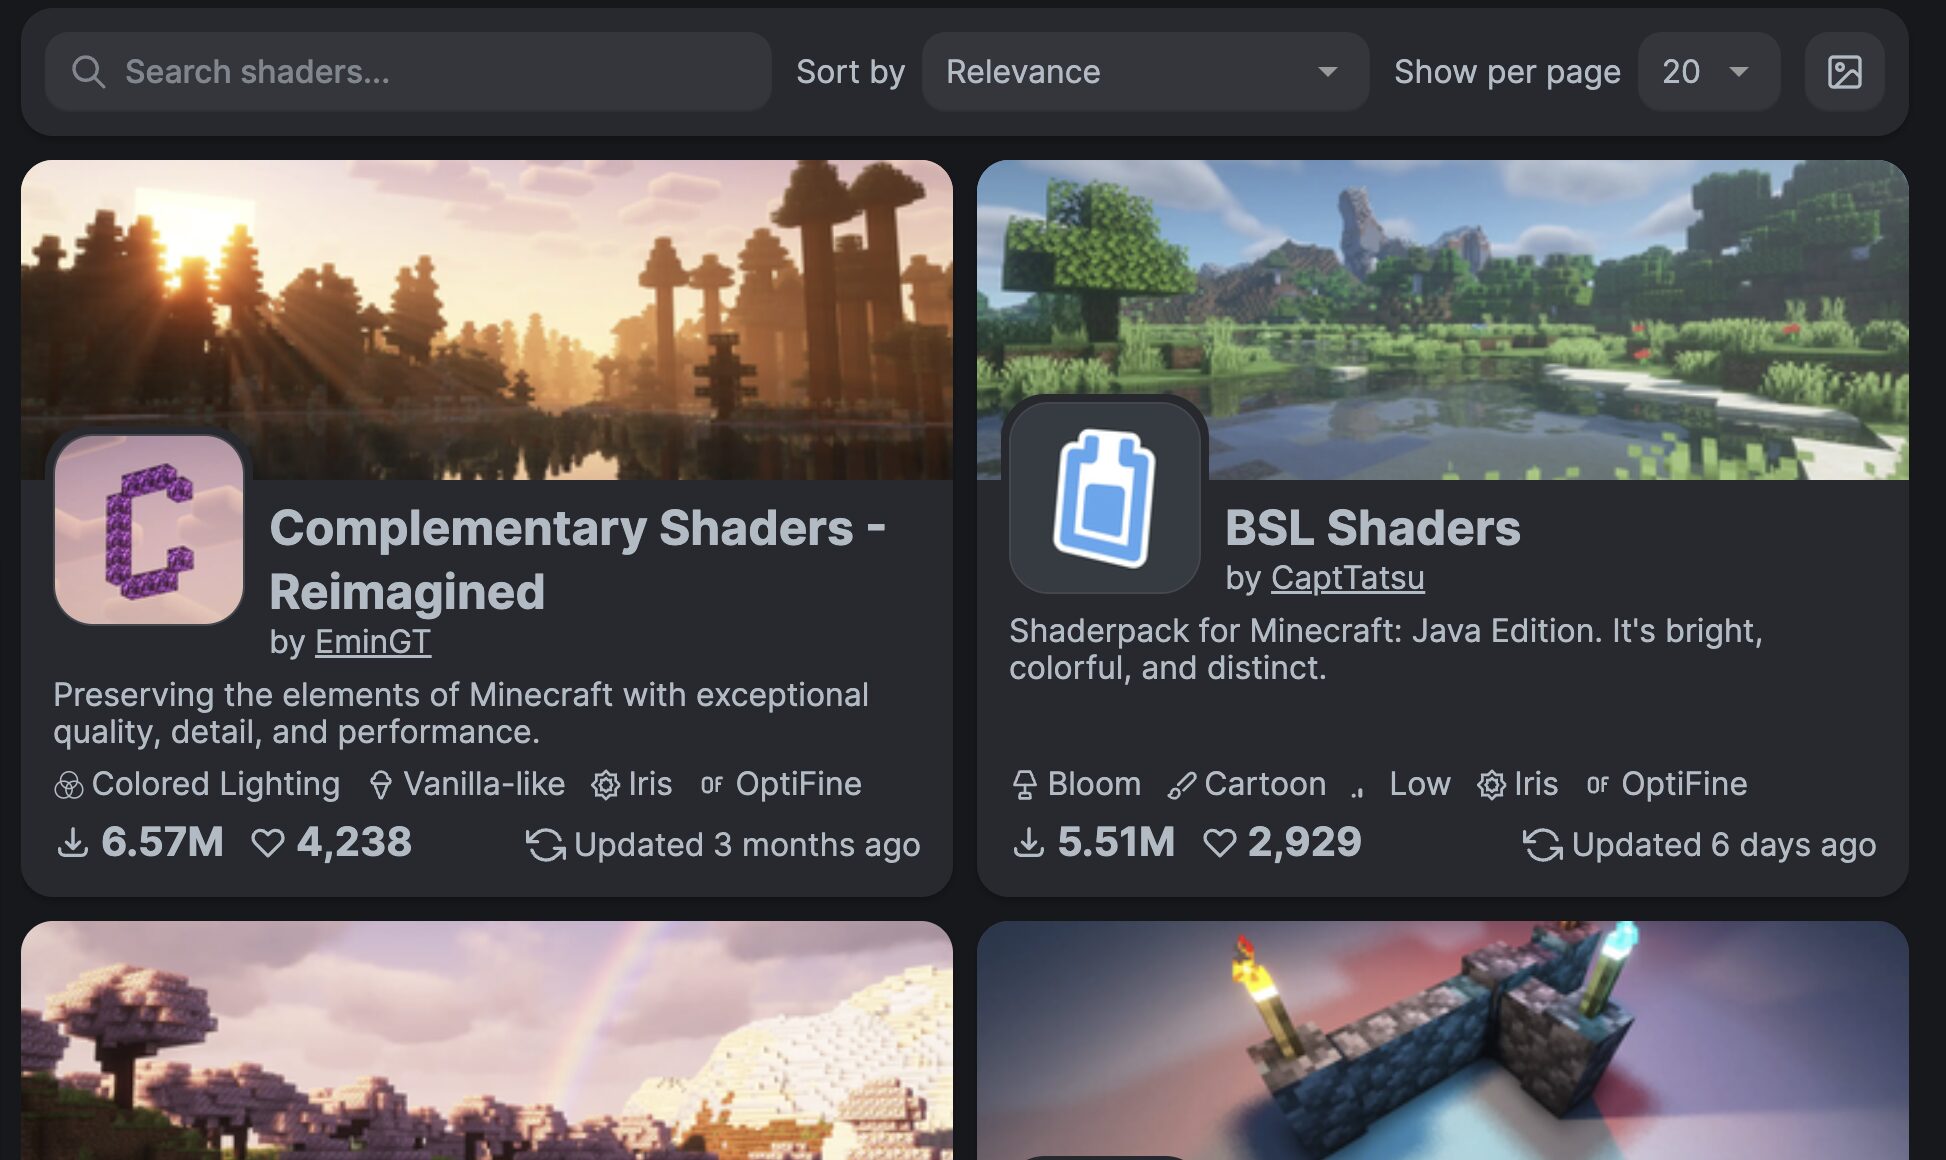Open the Complementary Shaders - Reimagined title
Image resolution: width=1946 pixels, height=1160 pixels.
click(x=577, y=559)
